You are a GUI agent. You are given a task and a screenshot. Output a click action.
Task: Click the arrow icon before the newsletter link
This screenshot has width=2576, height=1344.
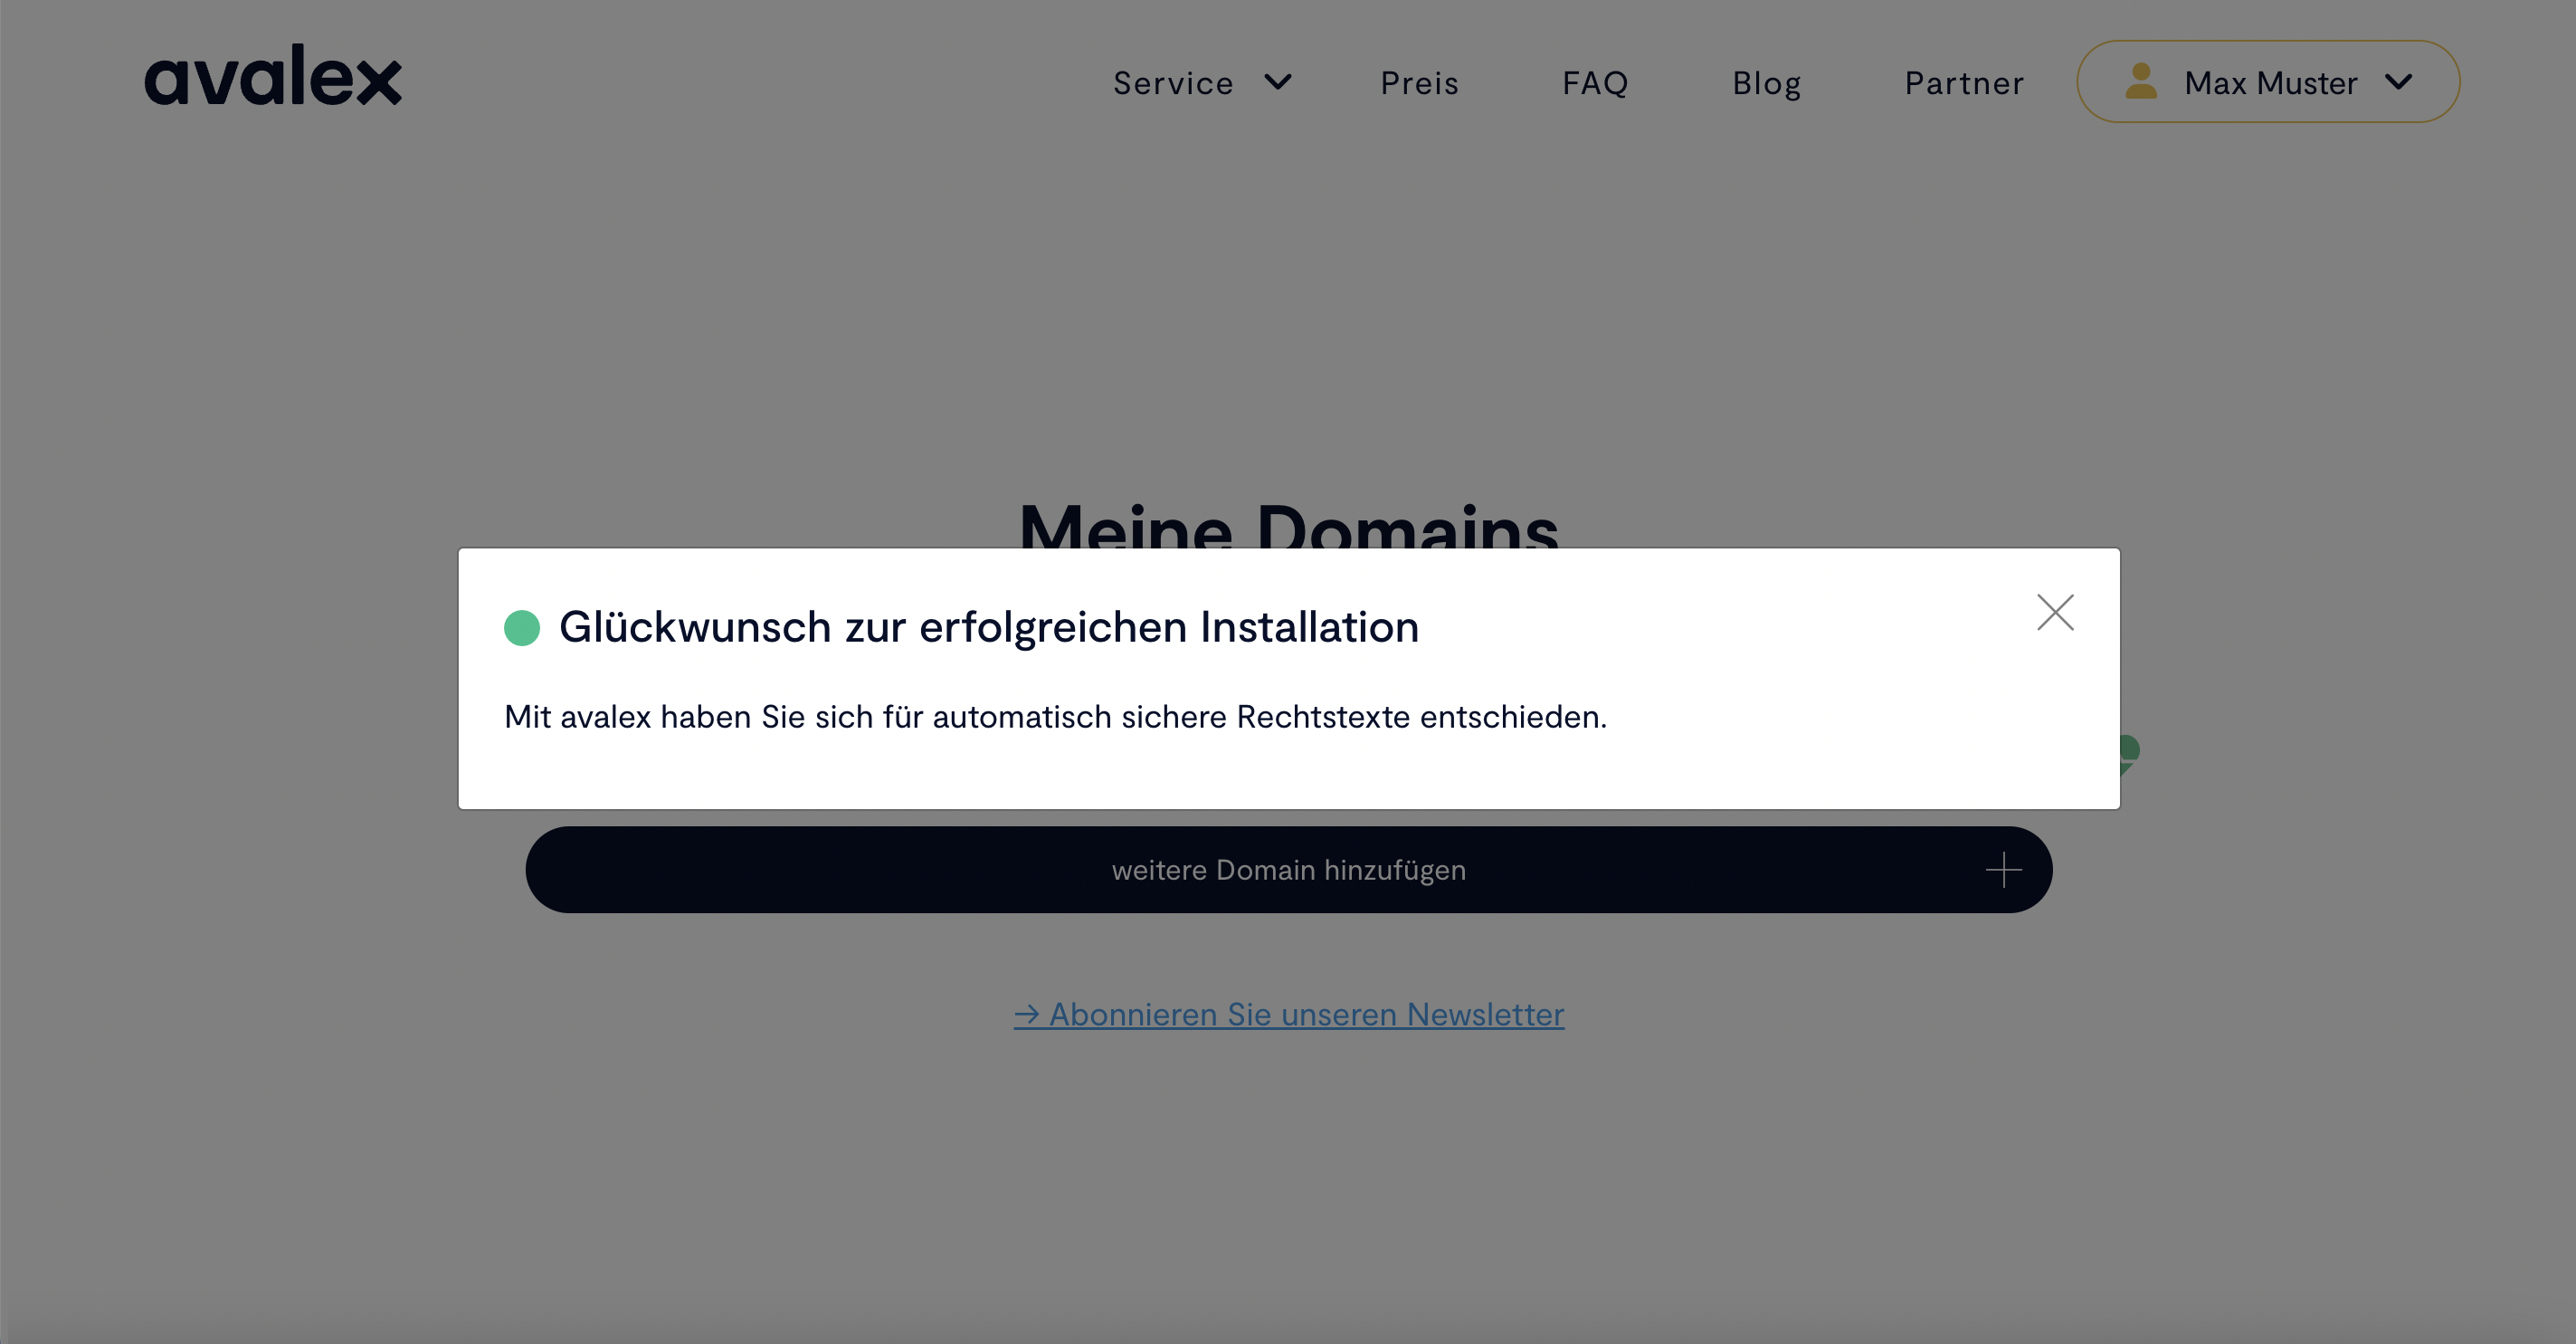pyautogui.click(x=1030, y=1013)
